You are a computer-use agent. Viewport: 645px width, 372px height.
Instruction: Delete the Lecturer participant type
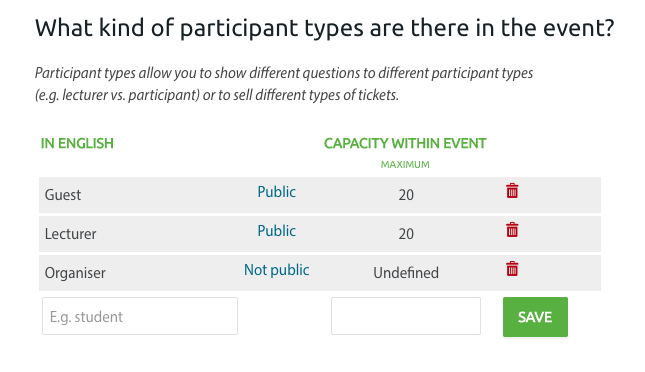tap(512, 230)
